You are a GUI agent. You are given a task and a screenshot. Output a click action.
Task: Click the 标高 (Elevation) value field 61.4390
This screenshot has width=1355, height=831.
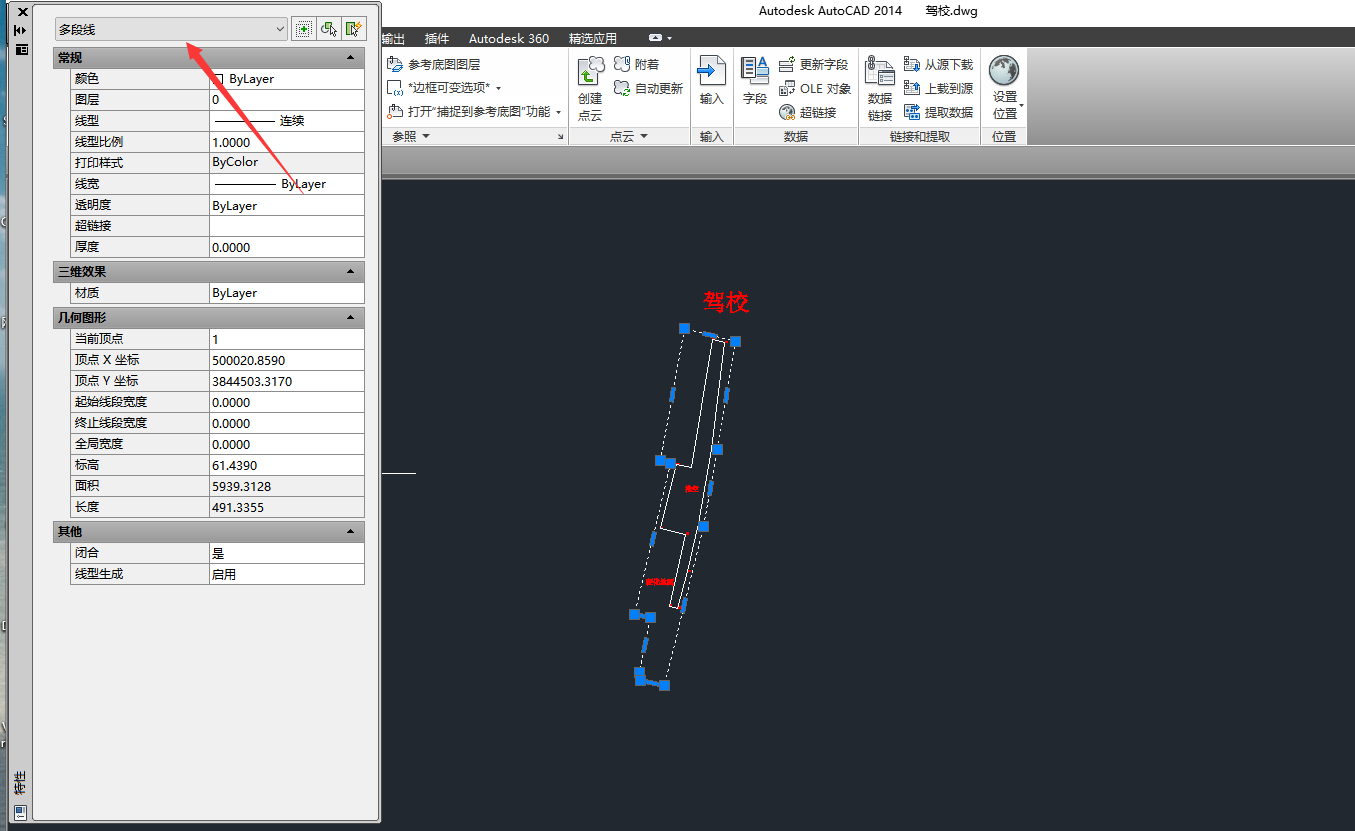click(x=286, y=465)
